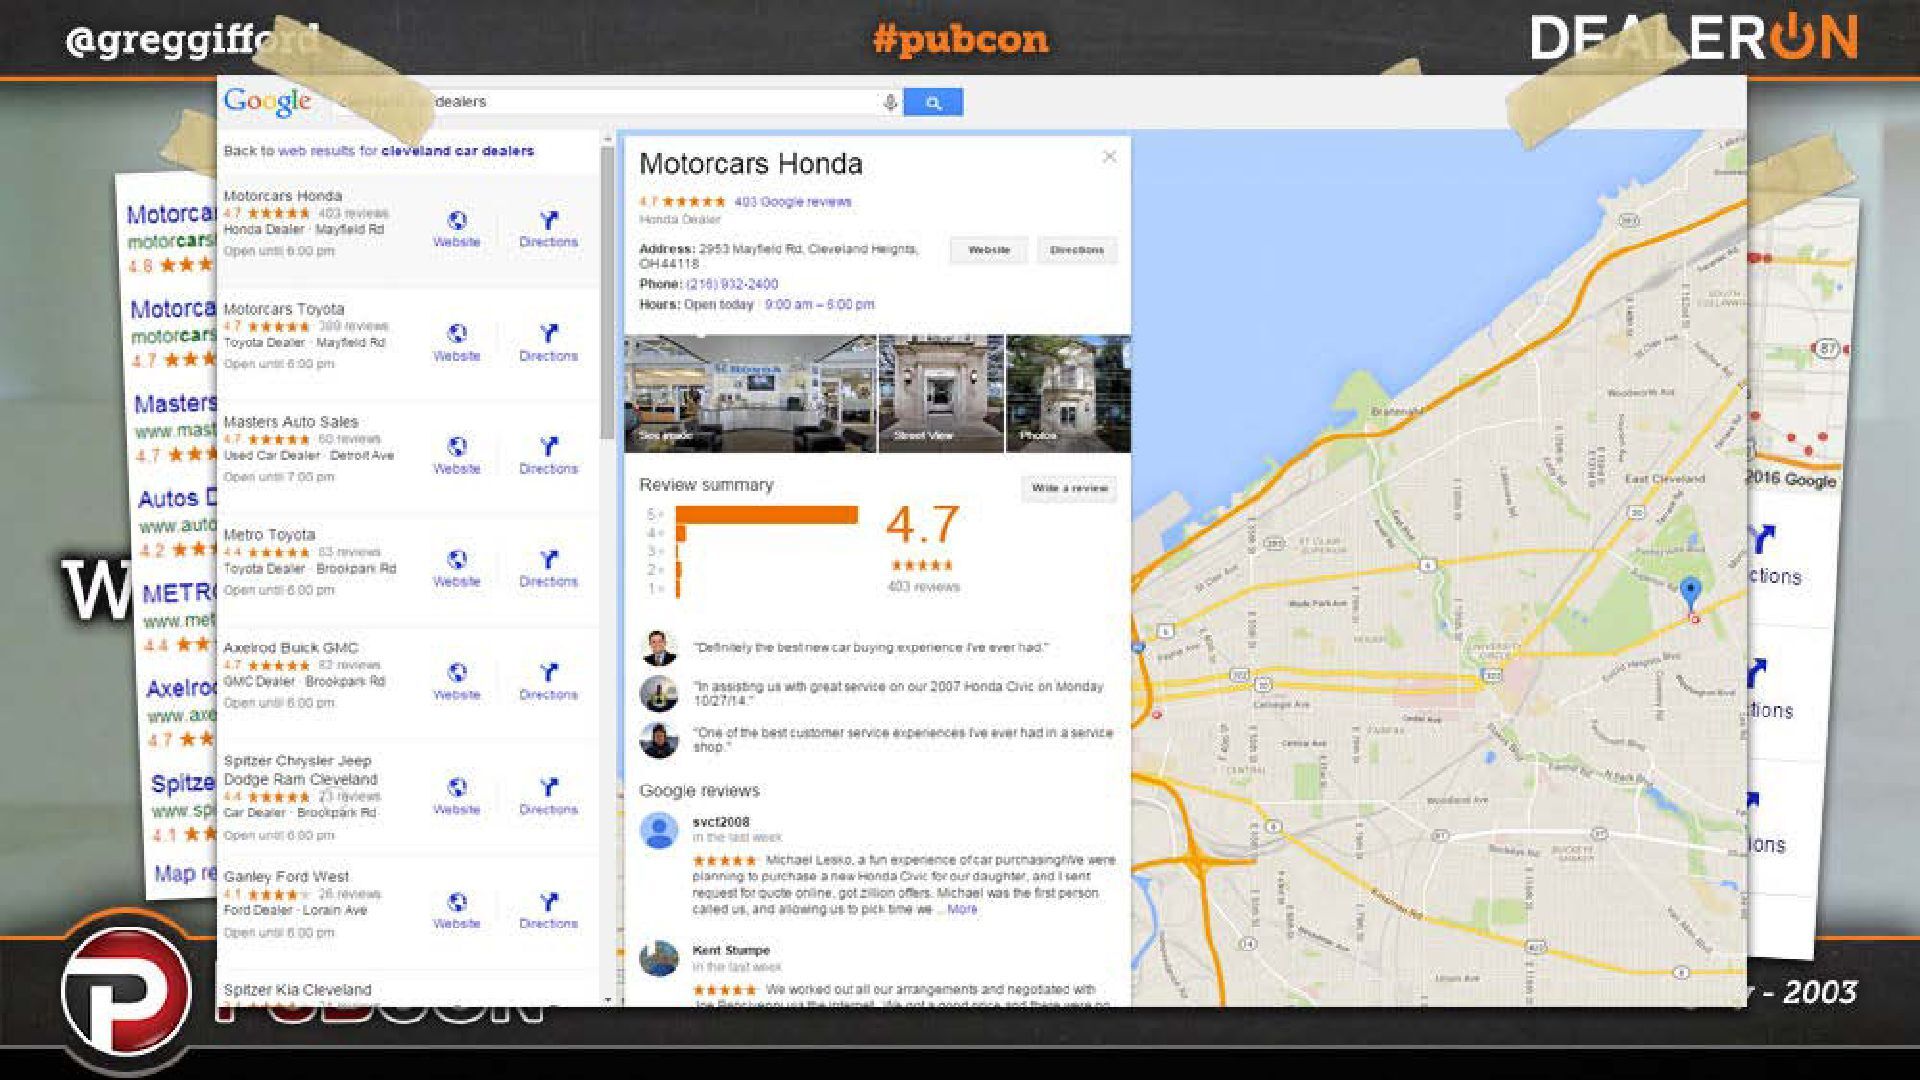Select Motorcars Toyota listing title

coord(283,309)
